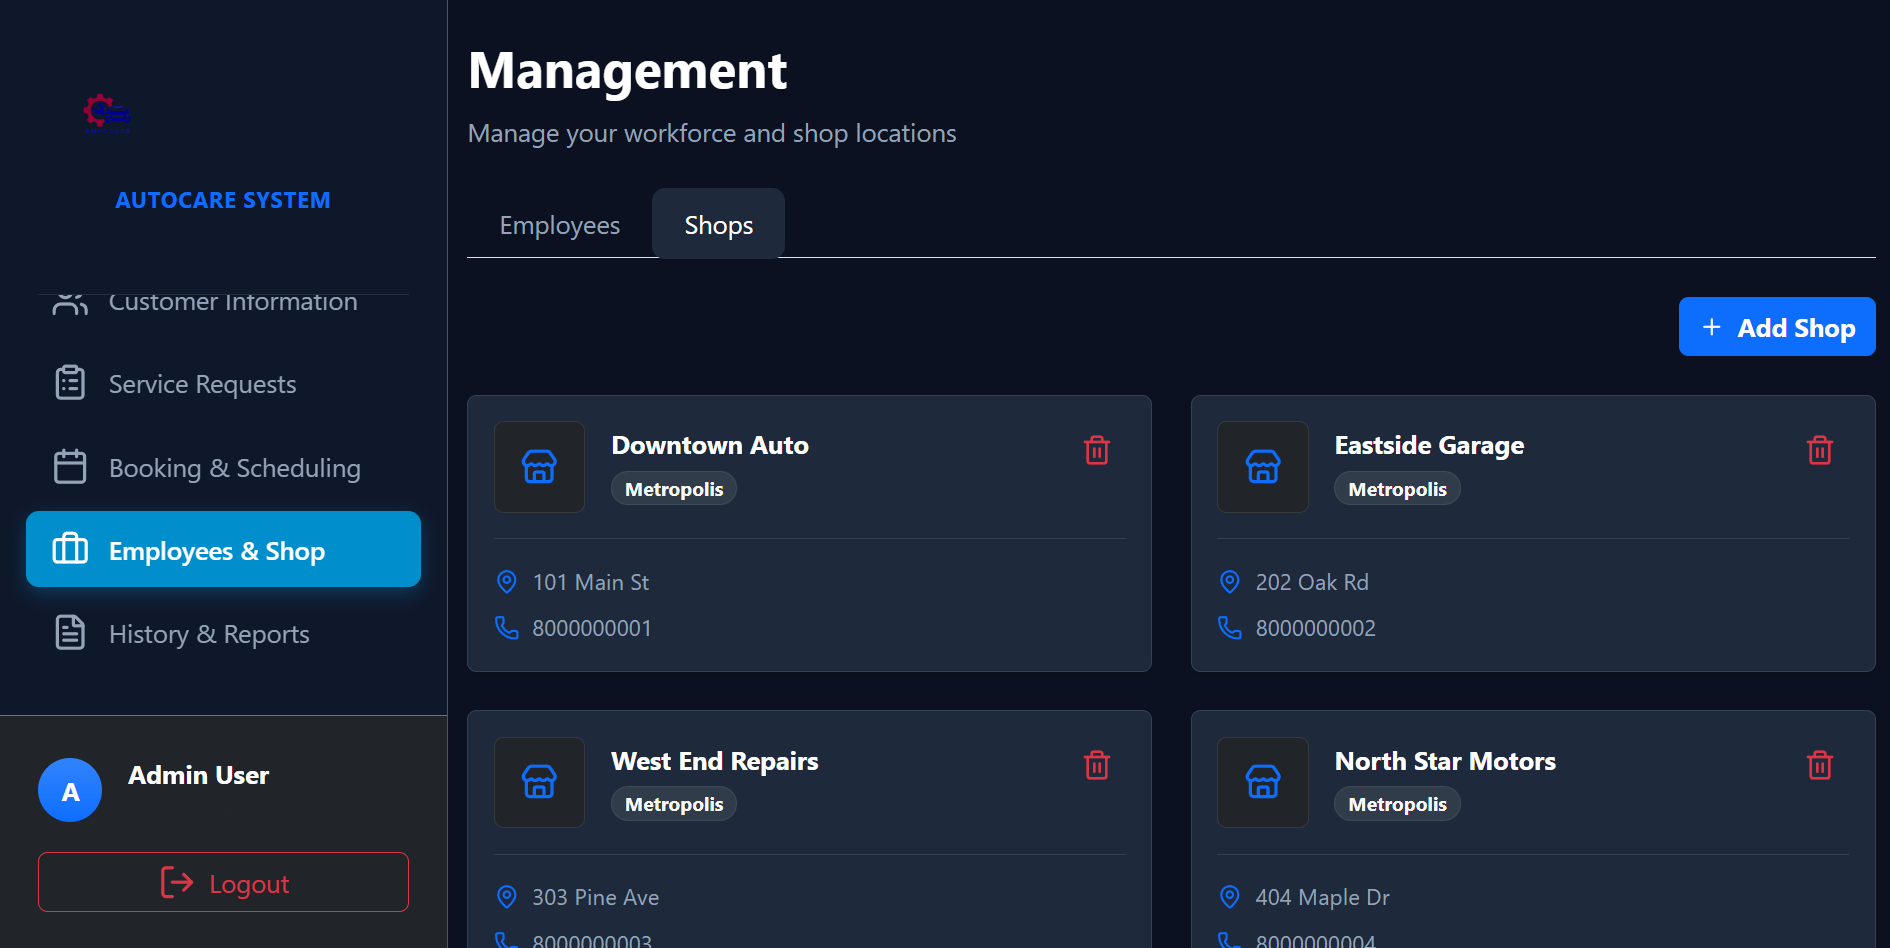This screenshot has height=948, width=1890.
Task: Click the address 202 Oak Rd
Action: tap(1312, 582)
